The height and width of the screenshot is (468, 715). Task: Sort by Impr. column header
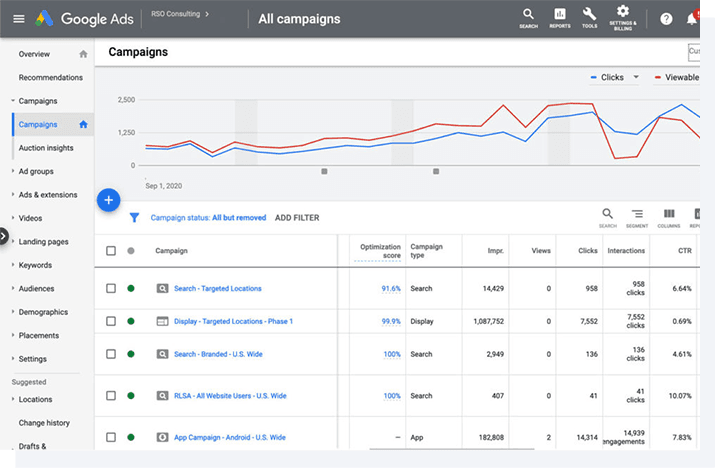[496, 250]
